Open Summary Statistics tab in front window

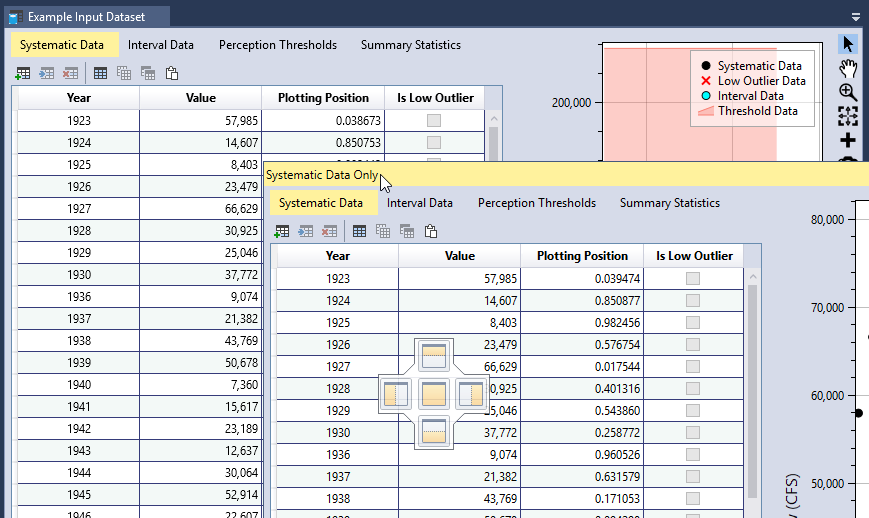coord(669,203)
